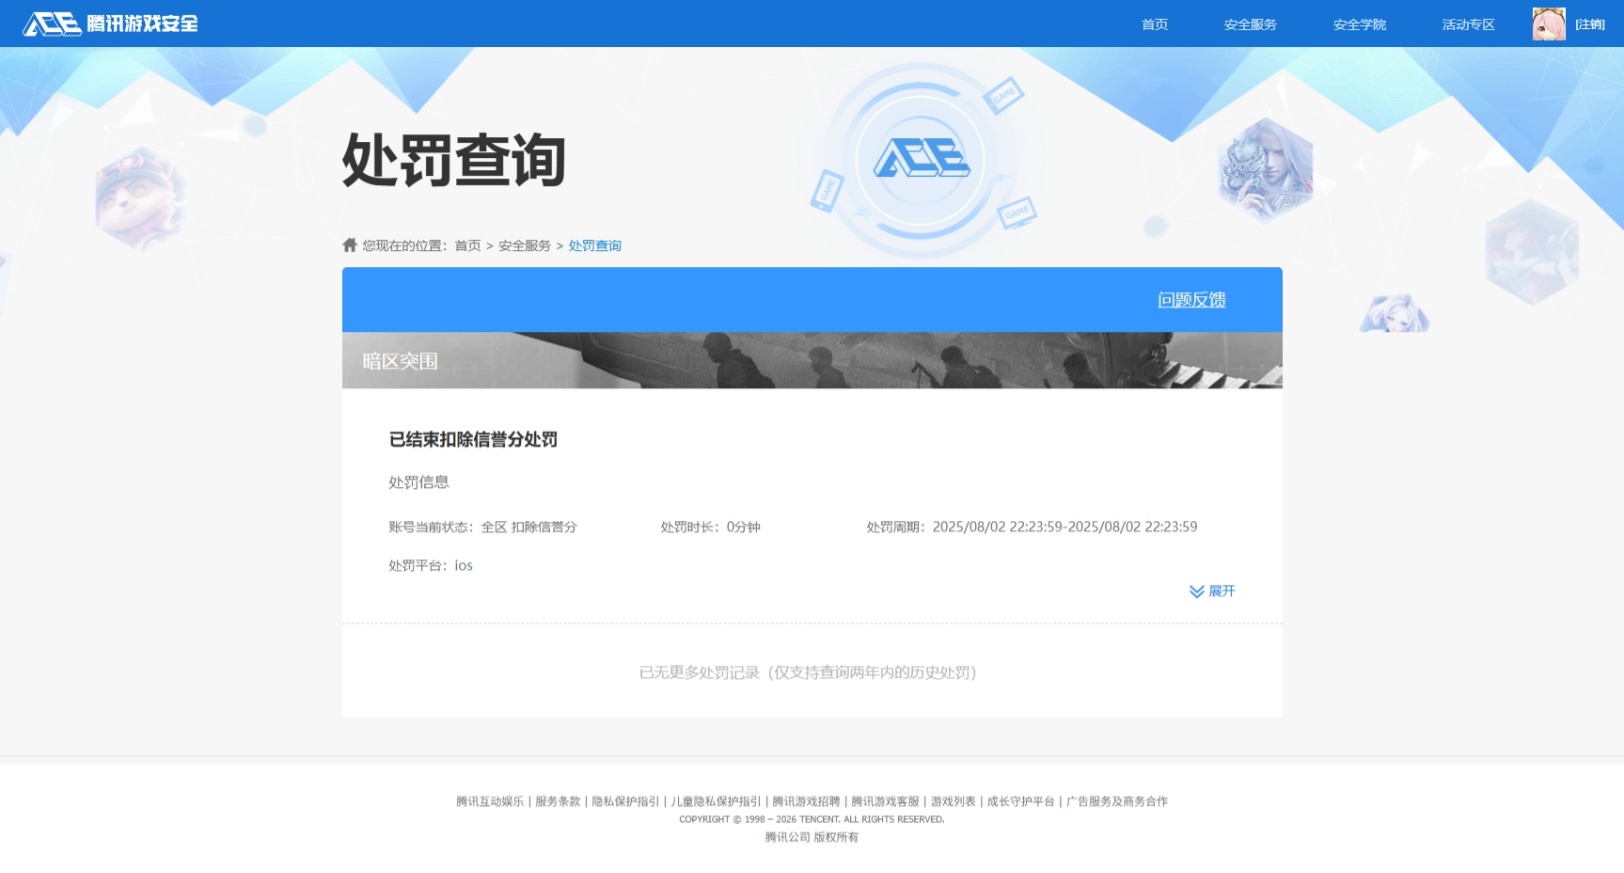Open the 首页 navigation item
The height and width of the screenshot is (873, 1624).
click(x=1155, y=24)
